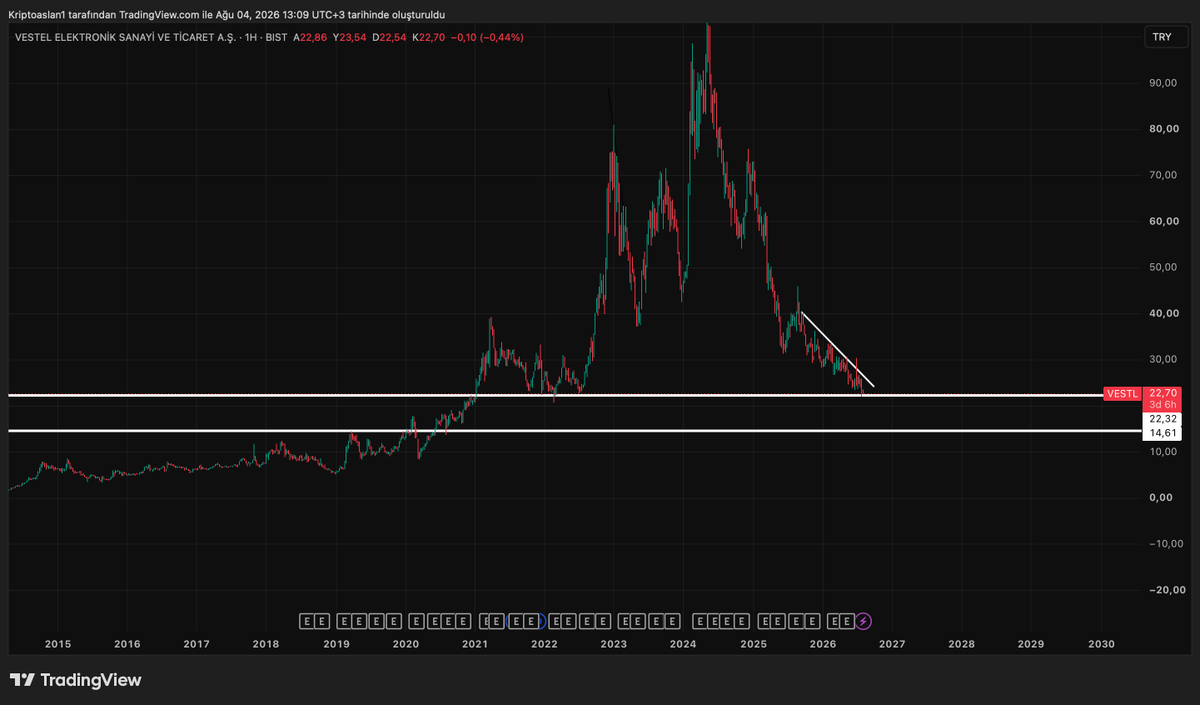Open the TradingView logo link
Image resolution: width=1200 pixels, height=705 pixels.
coord(76,680)
